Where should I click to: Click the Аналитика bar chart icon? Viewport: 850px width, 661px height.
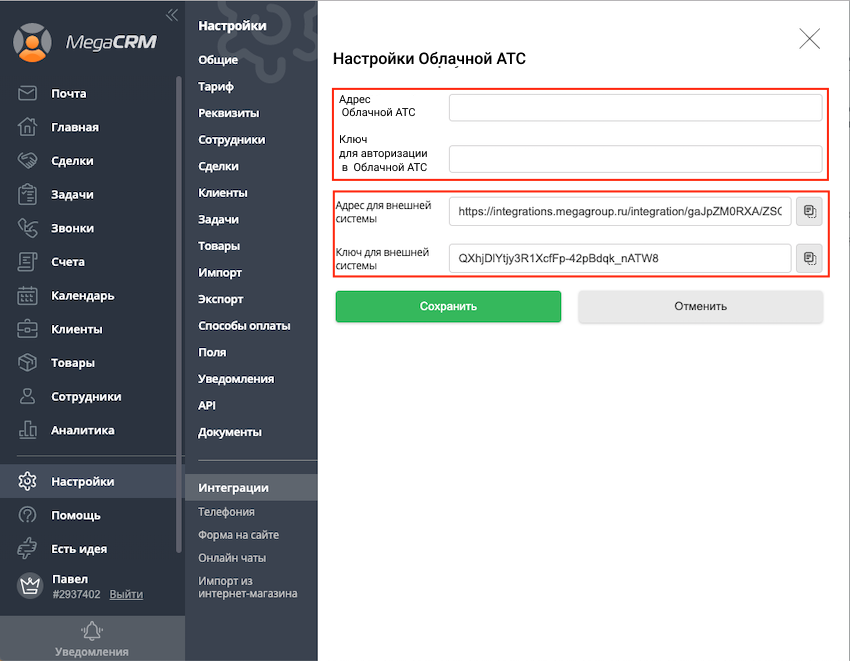click(28, 430)
